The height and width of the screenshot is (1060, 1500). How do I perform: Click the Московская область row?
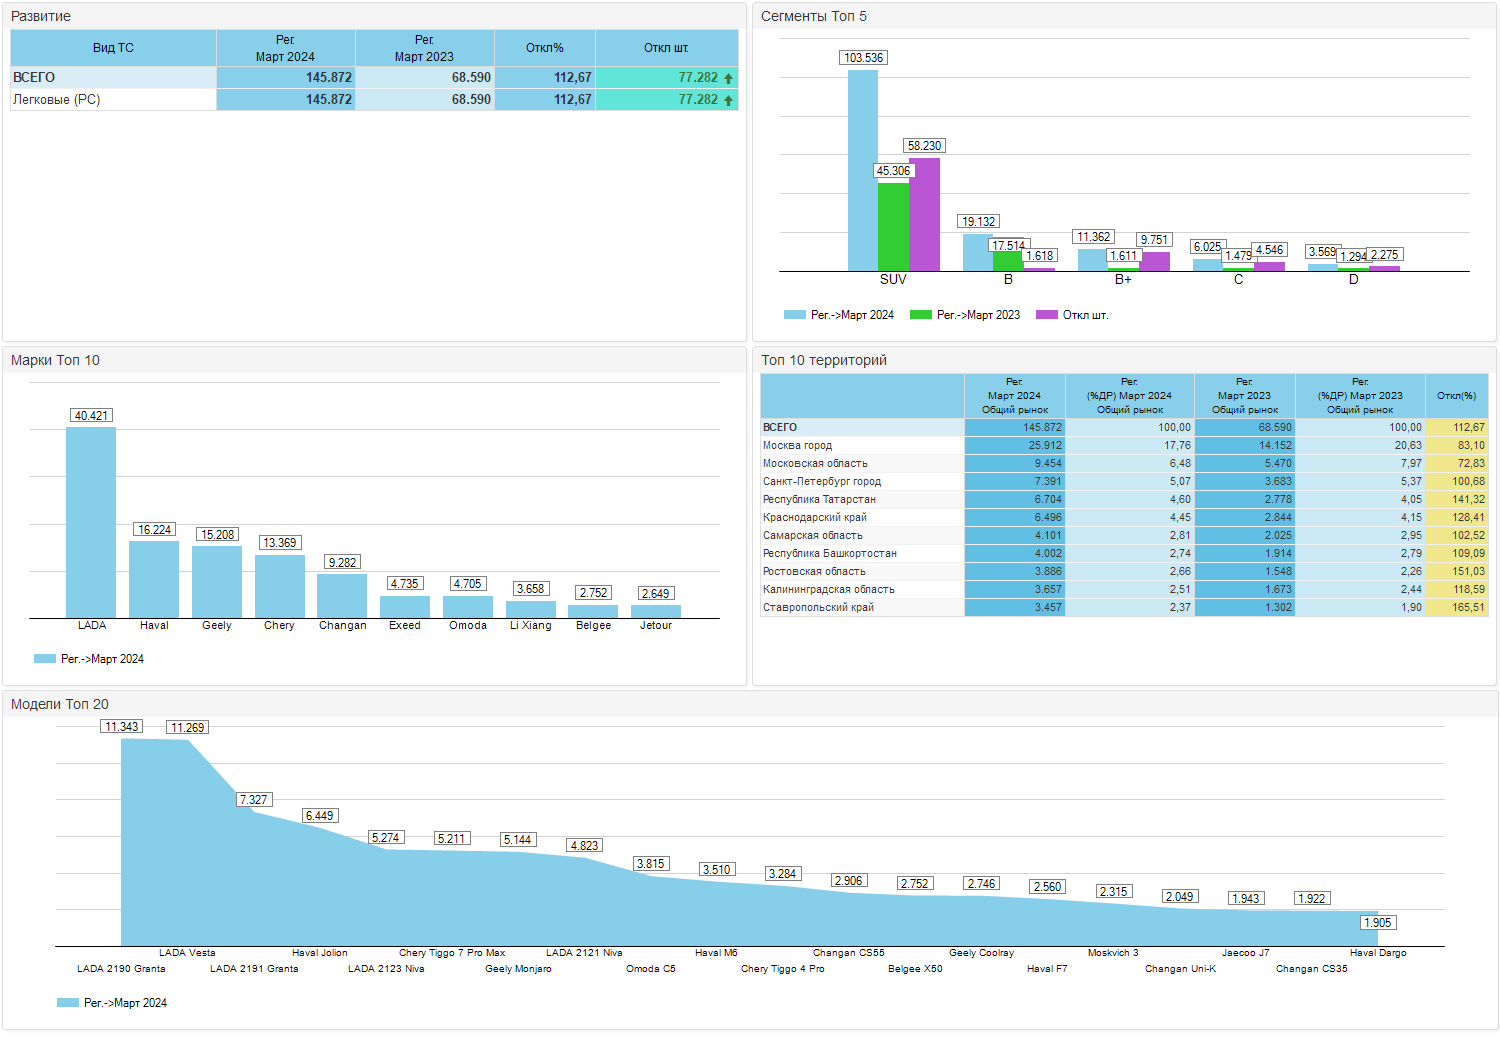tap(1124, 463)
